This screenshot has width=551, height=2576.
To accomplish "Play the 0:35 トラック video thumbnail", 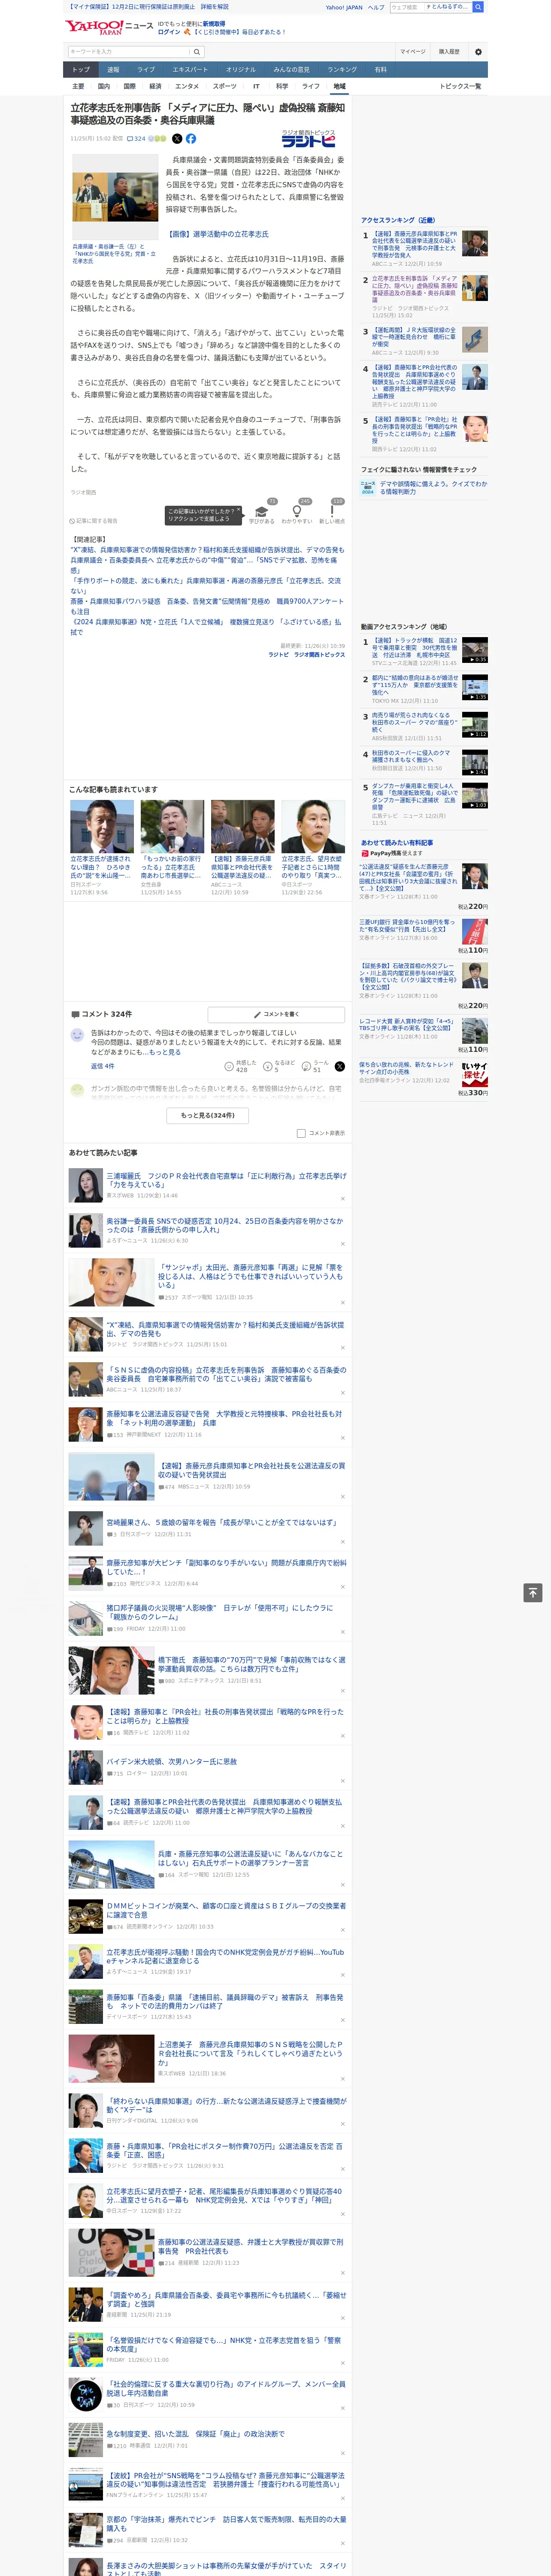I will coord(475,650).
